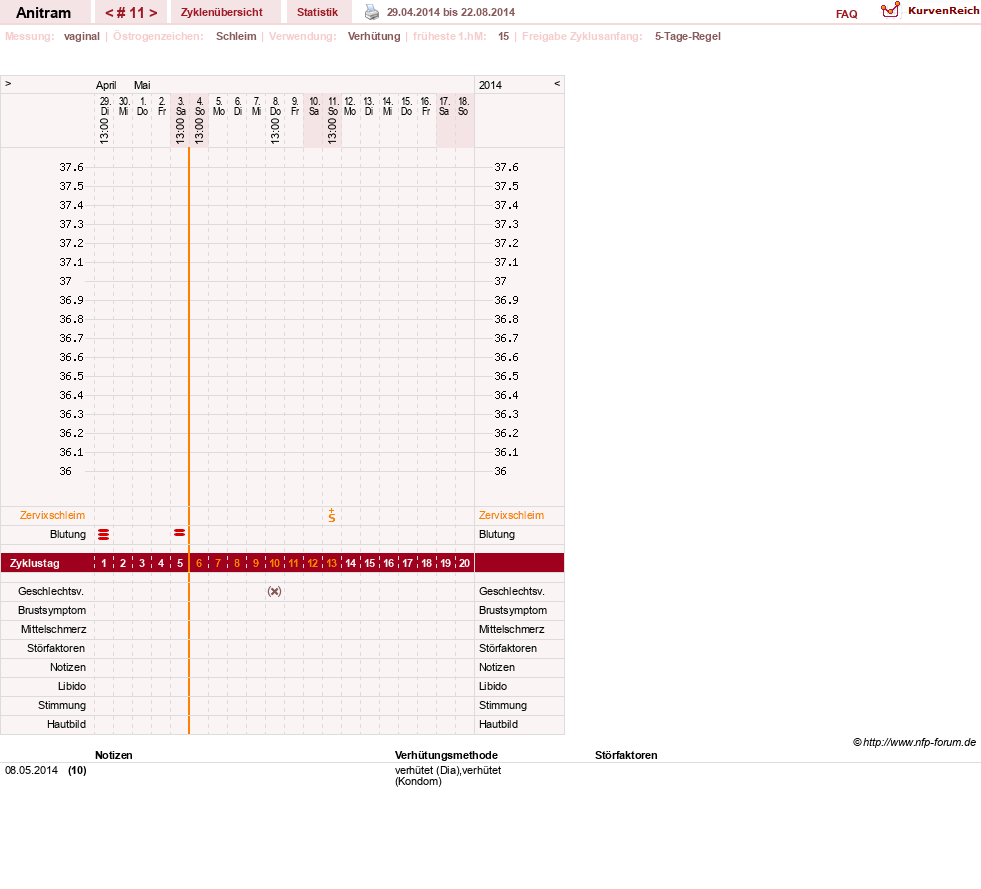Select cycle day 20 in Zyklustag row
The height and width of the screenshot is (889, 981).
(464, 563)
